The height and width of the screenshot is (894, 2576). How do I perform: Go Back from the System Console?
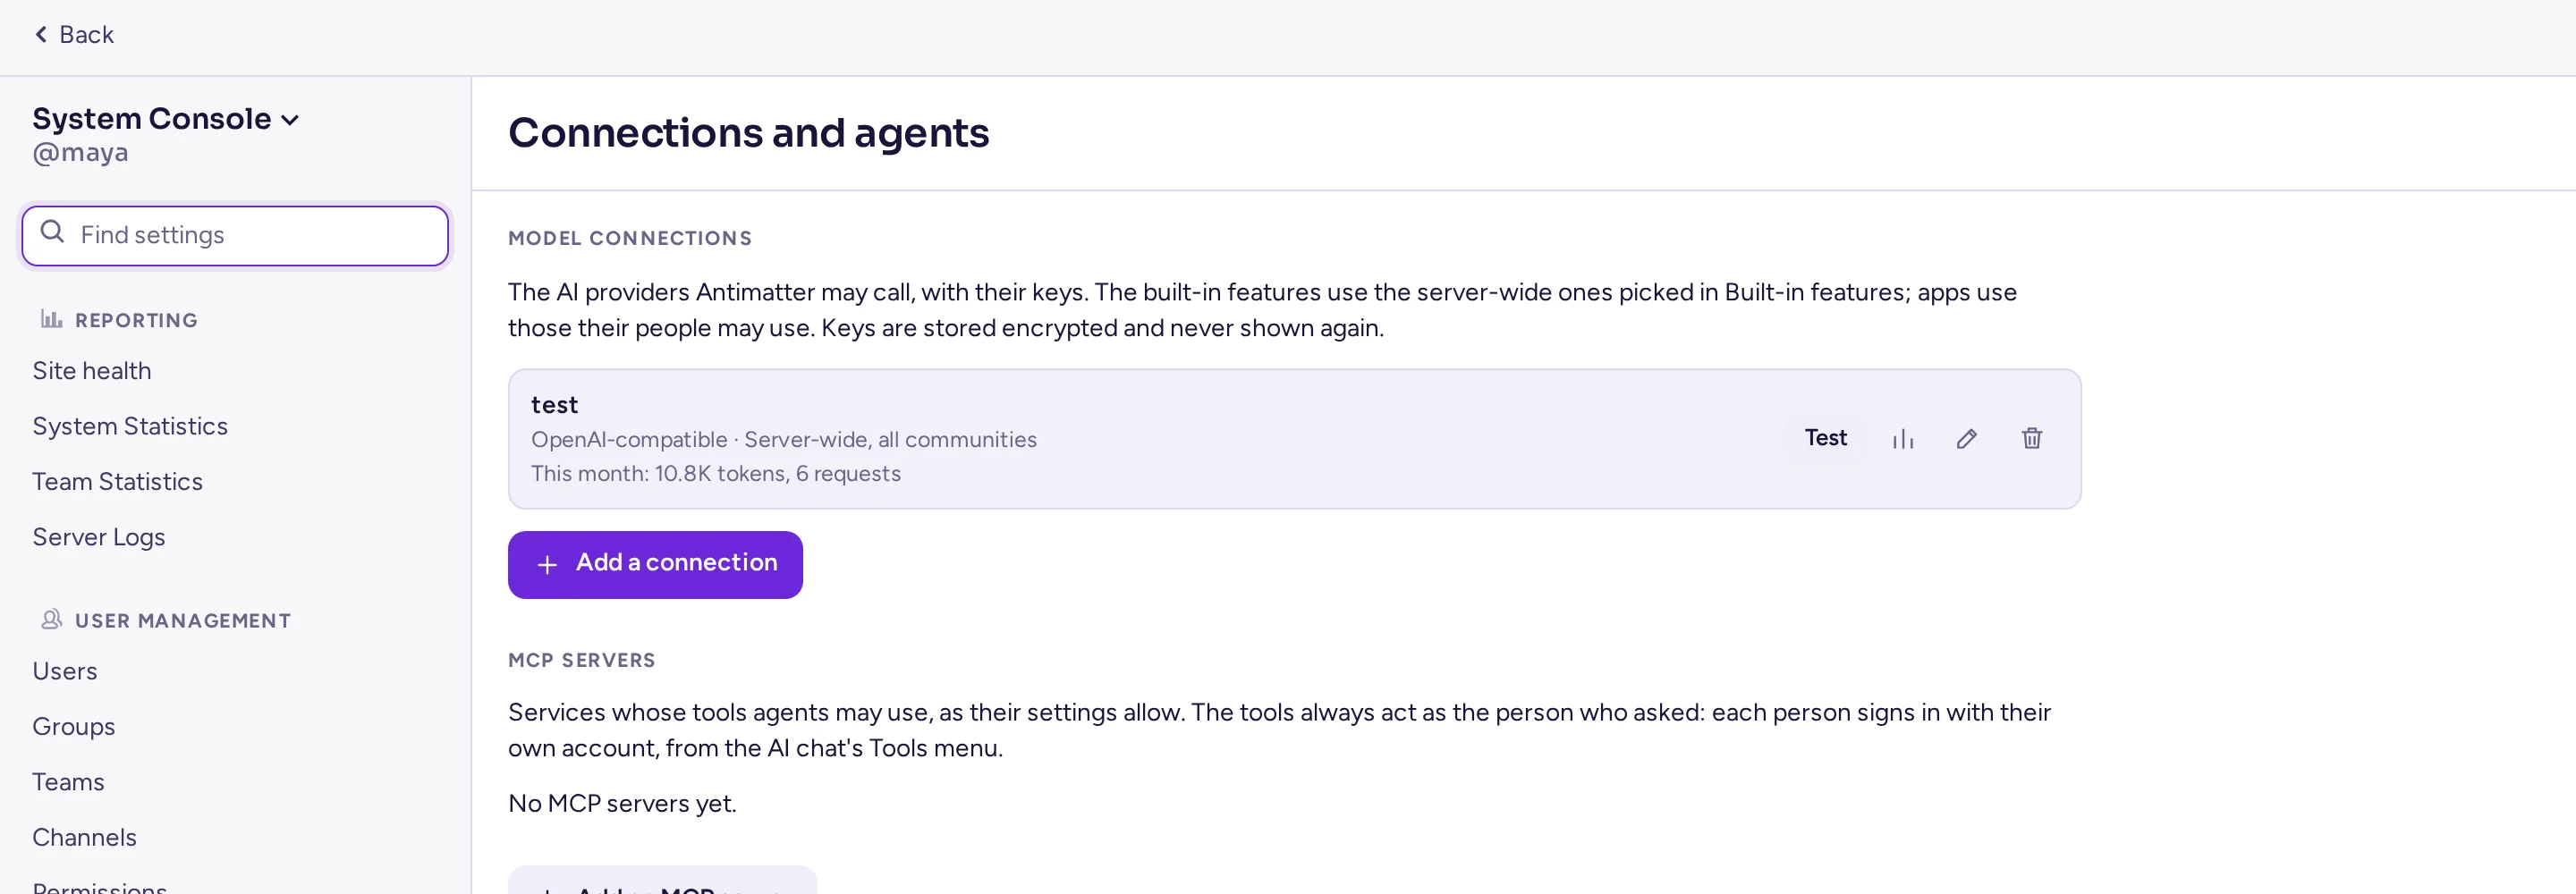74,35
